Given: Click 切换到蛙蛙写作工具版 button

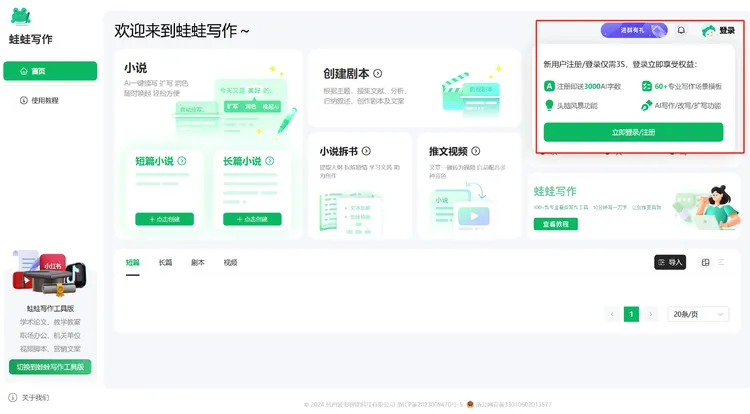Looking at the screenshot, I should (x=51, y=367).
